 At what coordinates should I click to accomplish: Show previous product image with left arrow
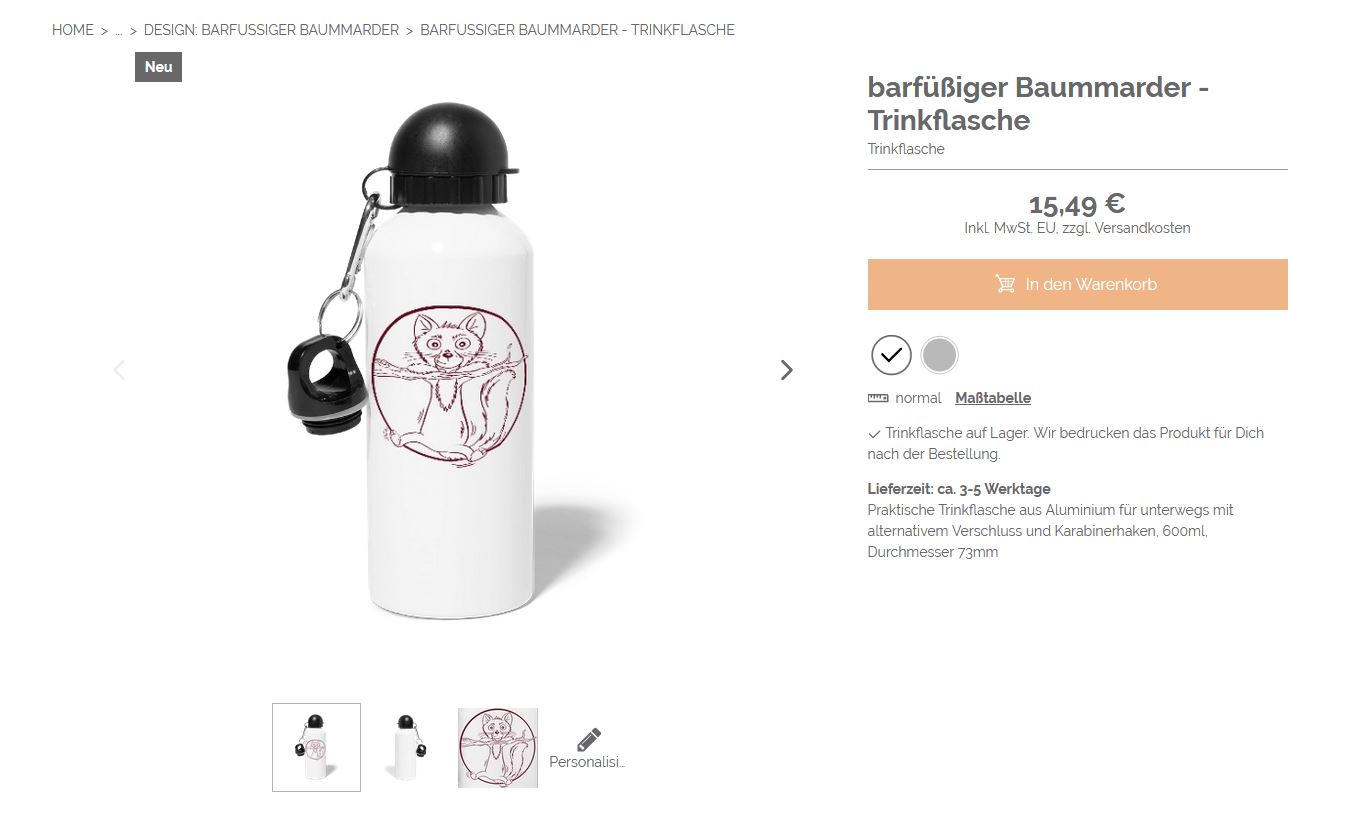coord(119,370)
